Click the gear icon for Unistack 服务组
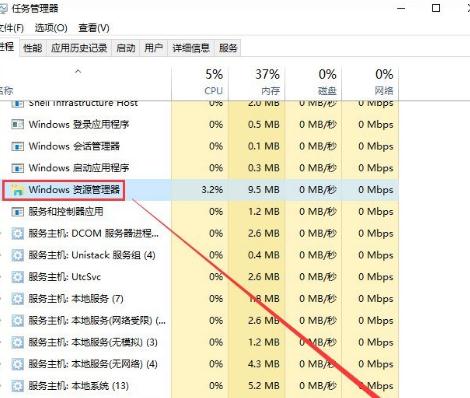The width and height of the screenshot is (470, 398). [17, 255]
